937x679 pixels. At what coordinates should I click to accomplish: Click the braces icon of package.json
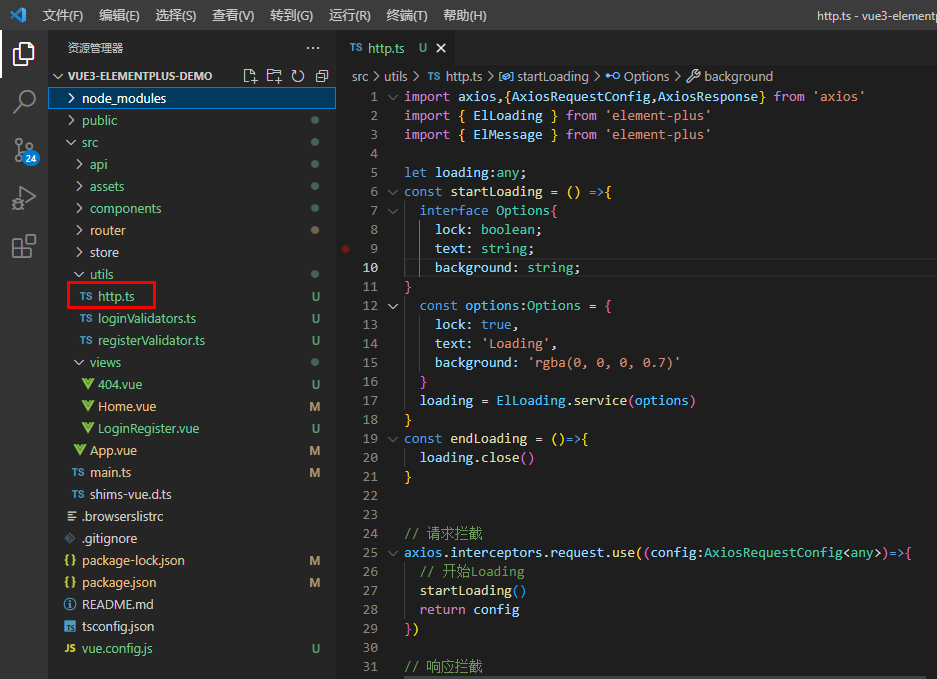click(x=70, y=582)
